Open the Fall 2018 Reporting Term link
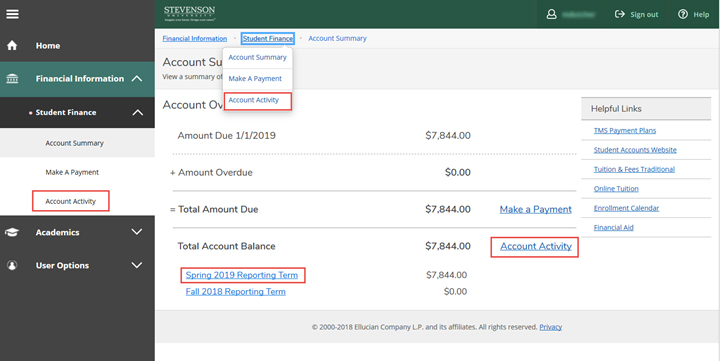This screenshot has height=361, width=720. (236, 292)
